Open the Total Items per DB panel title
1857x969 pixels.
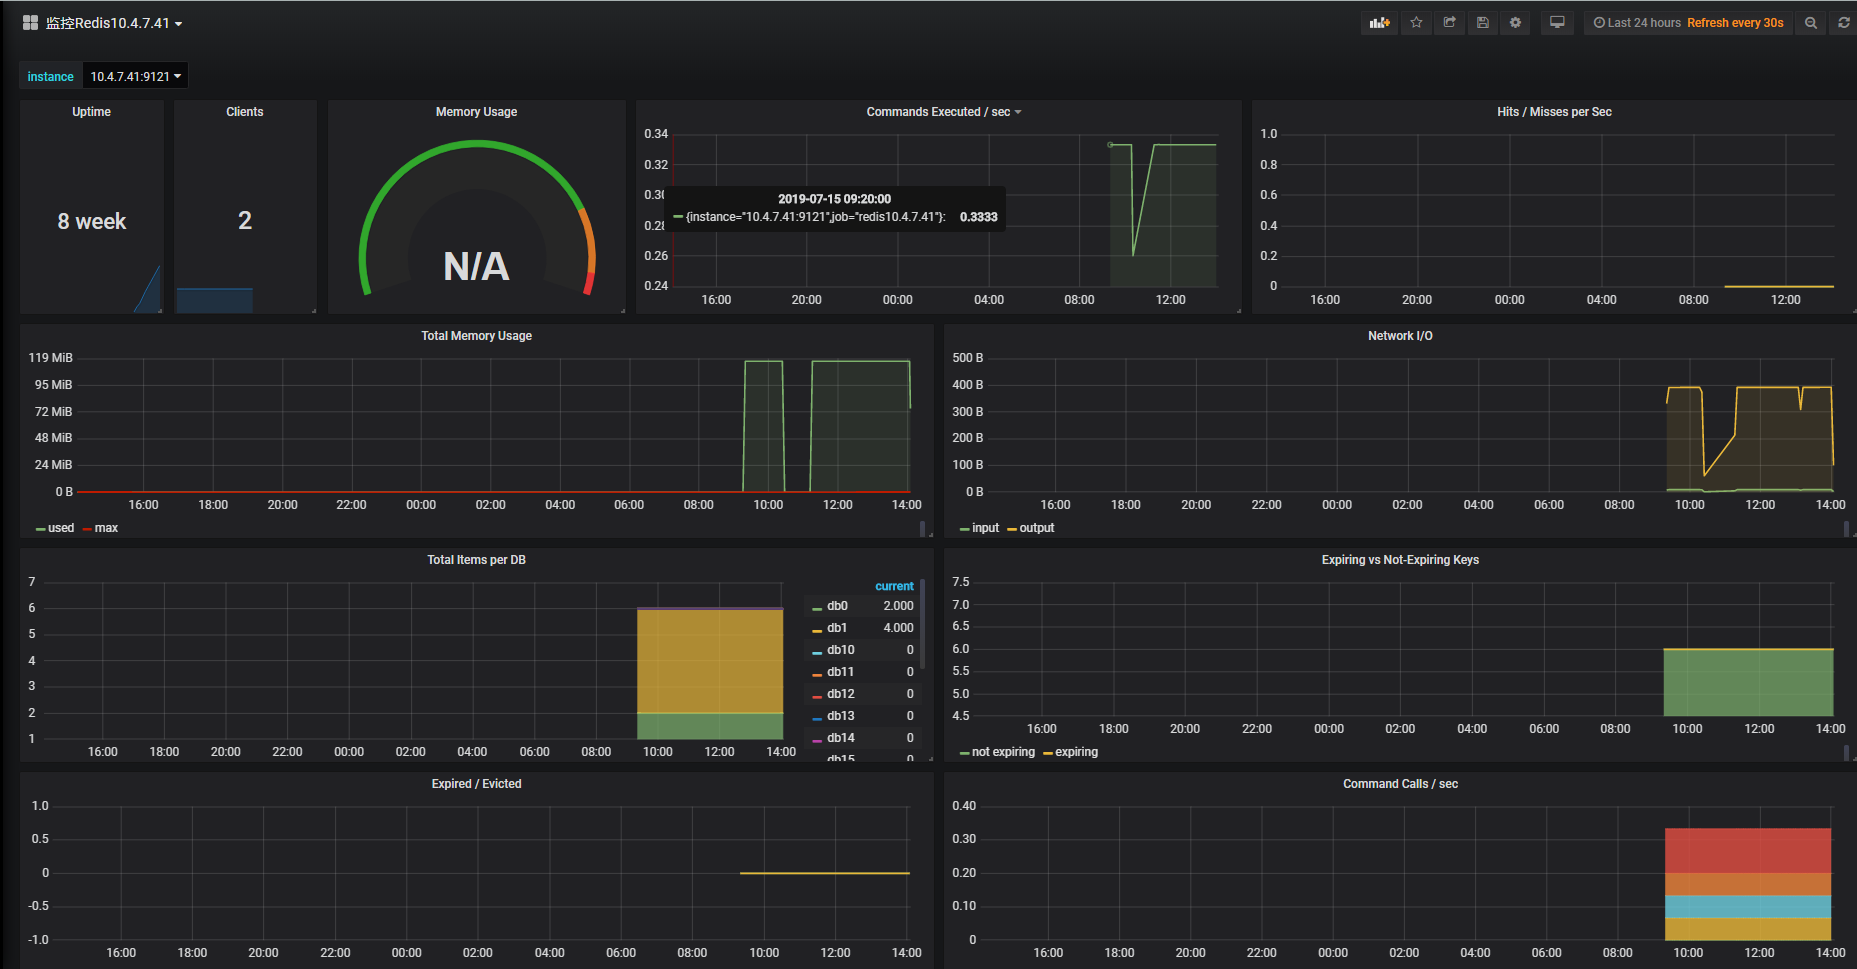click(x=476, y=559)
